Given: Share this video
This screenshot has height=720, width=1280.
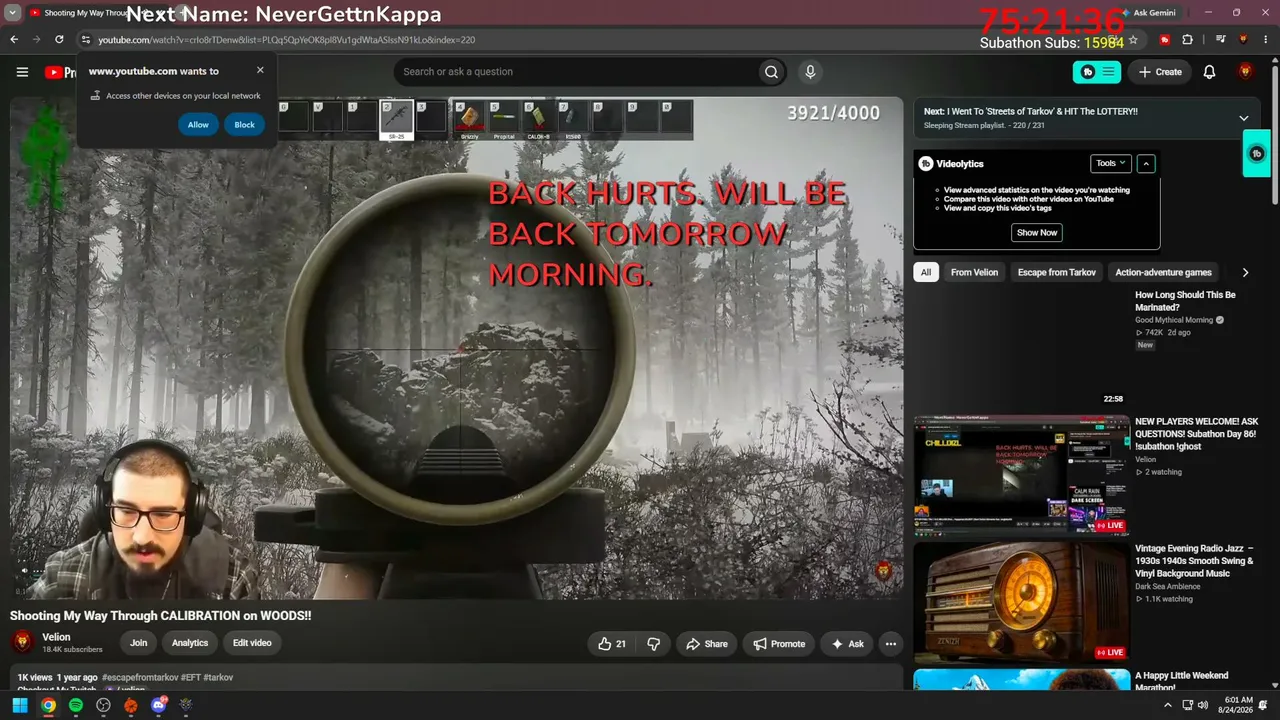Looking at the screenshot, I should (x=706, y=644).
